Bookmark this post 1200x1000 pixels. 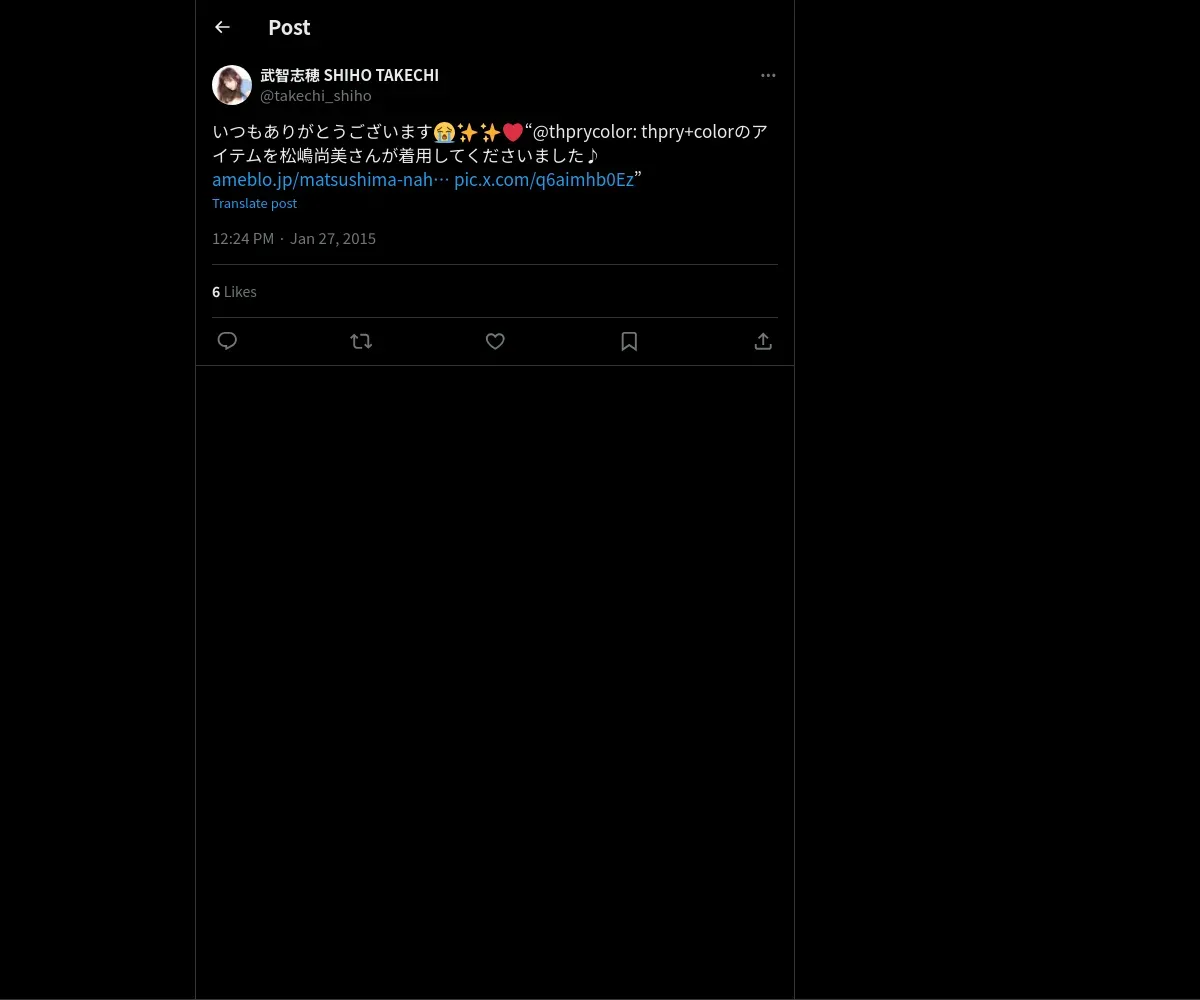pyautogui.click(x=629, y=341)
